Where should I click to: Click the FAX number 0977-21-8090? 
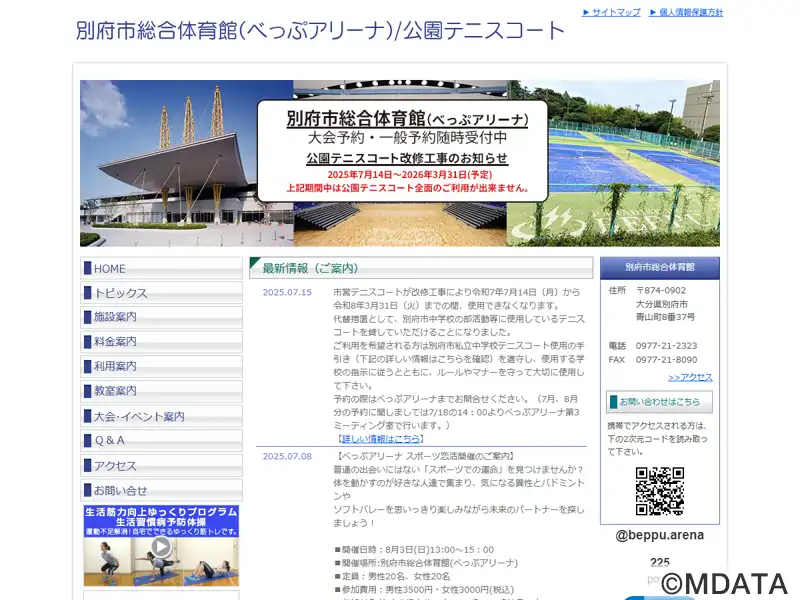[666, 359]
